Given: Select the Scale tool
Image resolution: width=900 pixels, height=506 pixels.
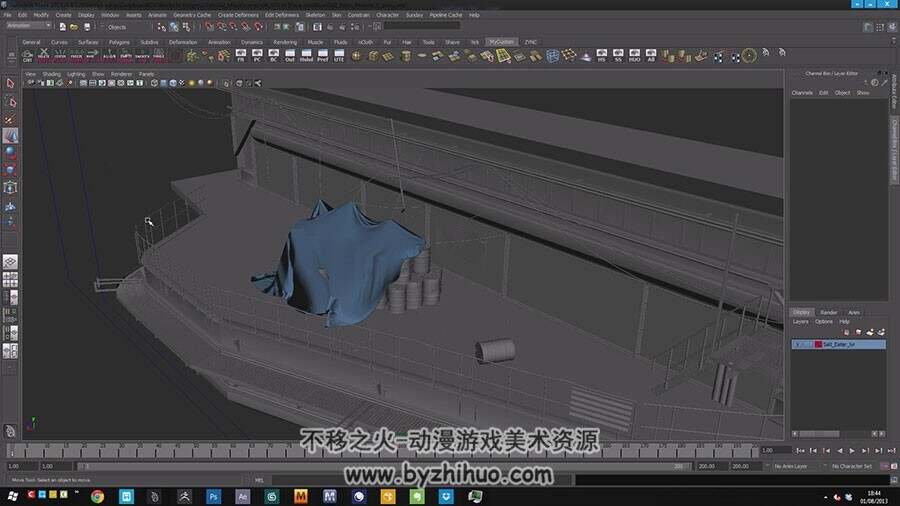Looking at the screenshot, I should [10, 170].
